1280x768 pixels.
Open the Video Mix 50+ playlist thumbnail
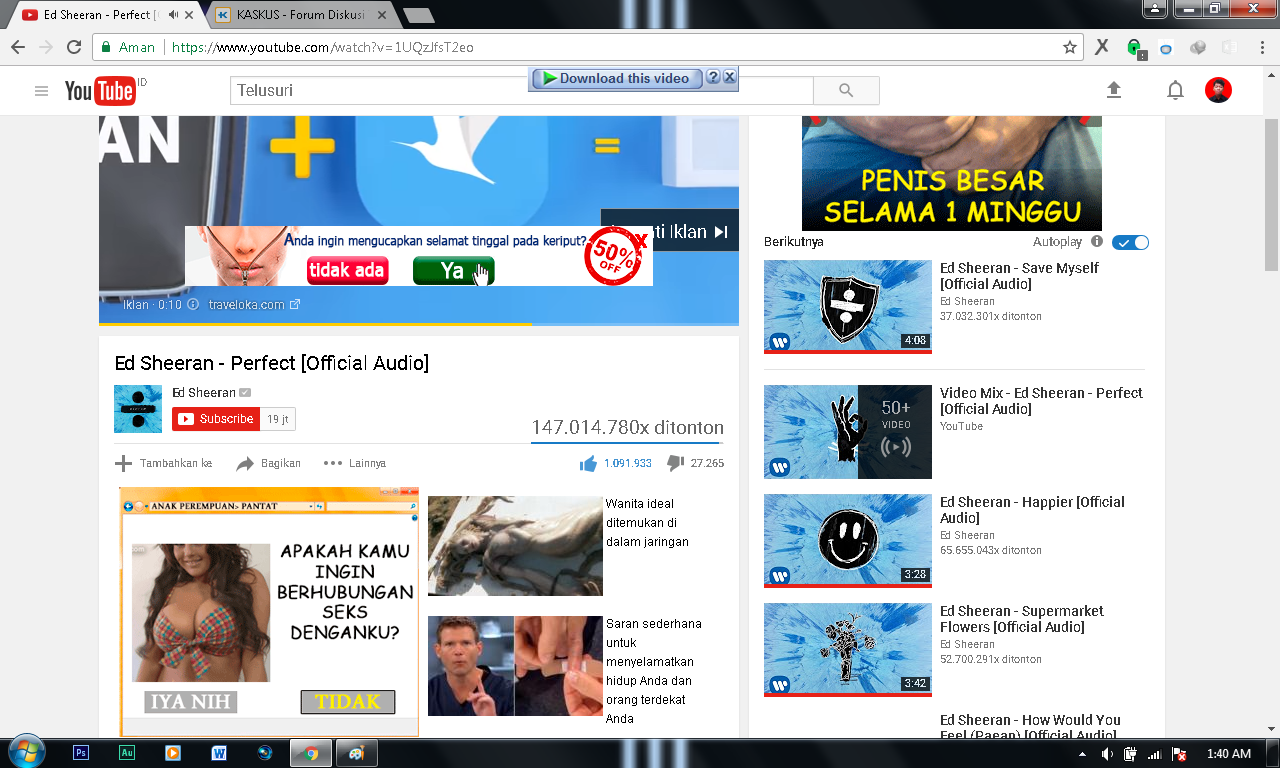848,432
